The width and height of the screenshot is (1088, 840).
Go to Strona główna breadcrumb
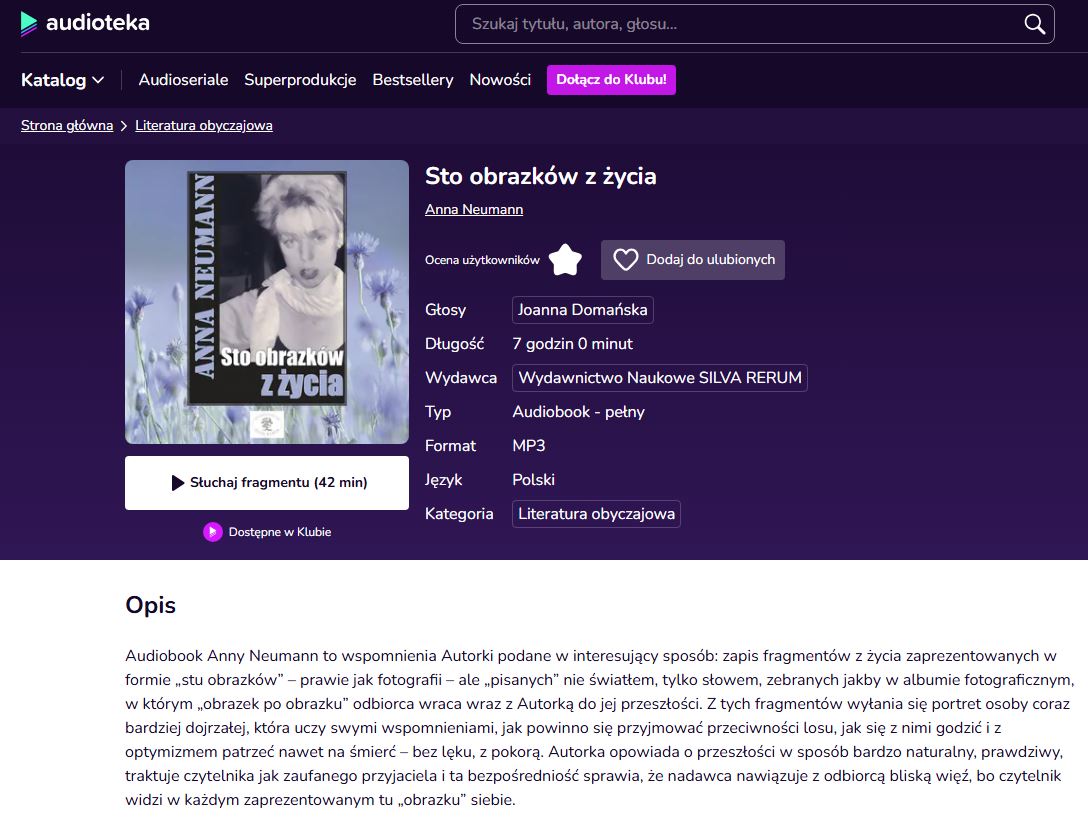coord(67,125)
